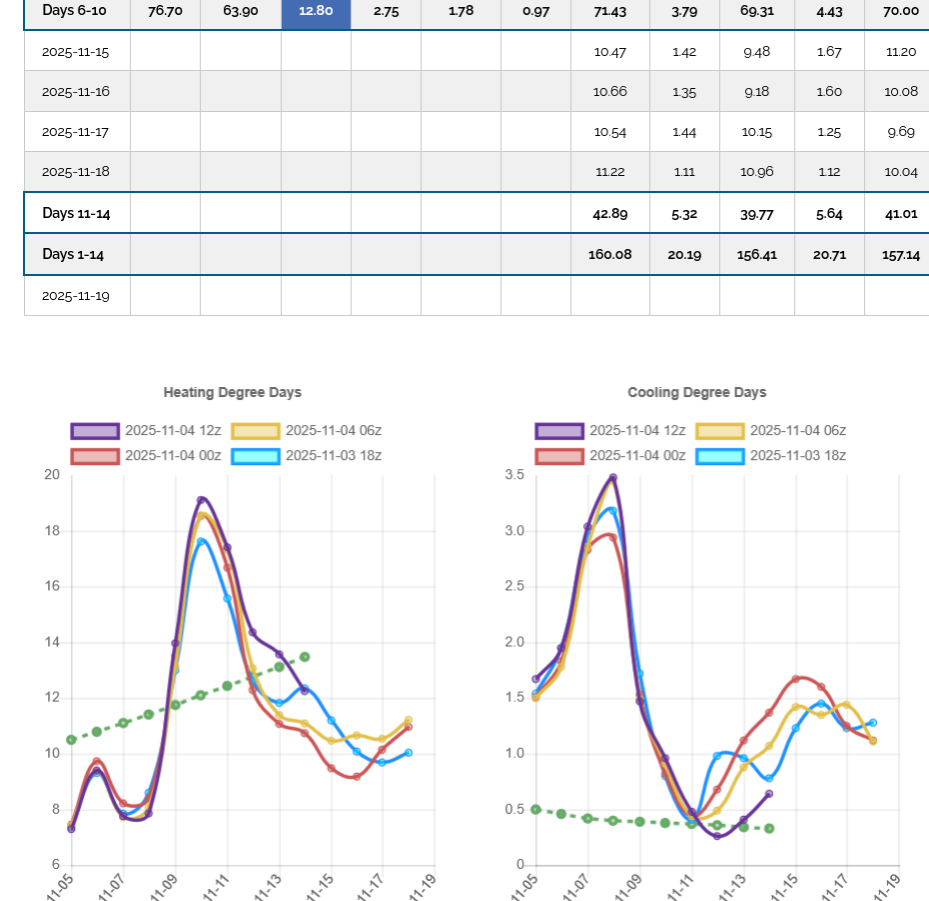Click the 2025-11-15 date cell

(x=76, y=51)
